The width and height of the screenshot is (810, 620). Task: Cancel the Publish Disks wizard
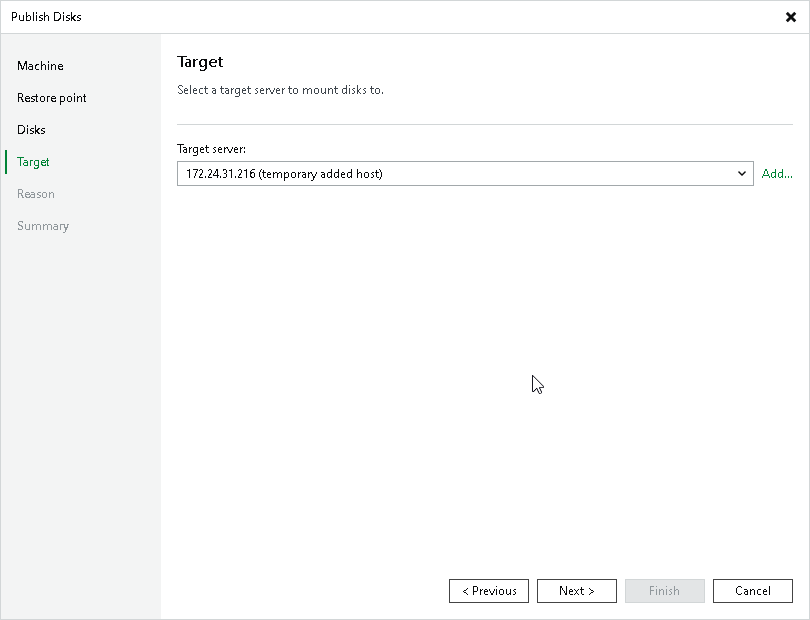point(753,591)
